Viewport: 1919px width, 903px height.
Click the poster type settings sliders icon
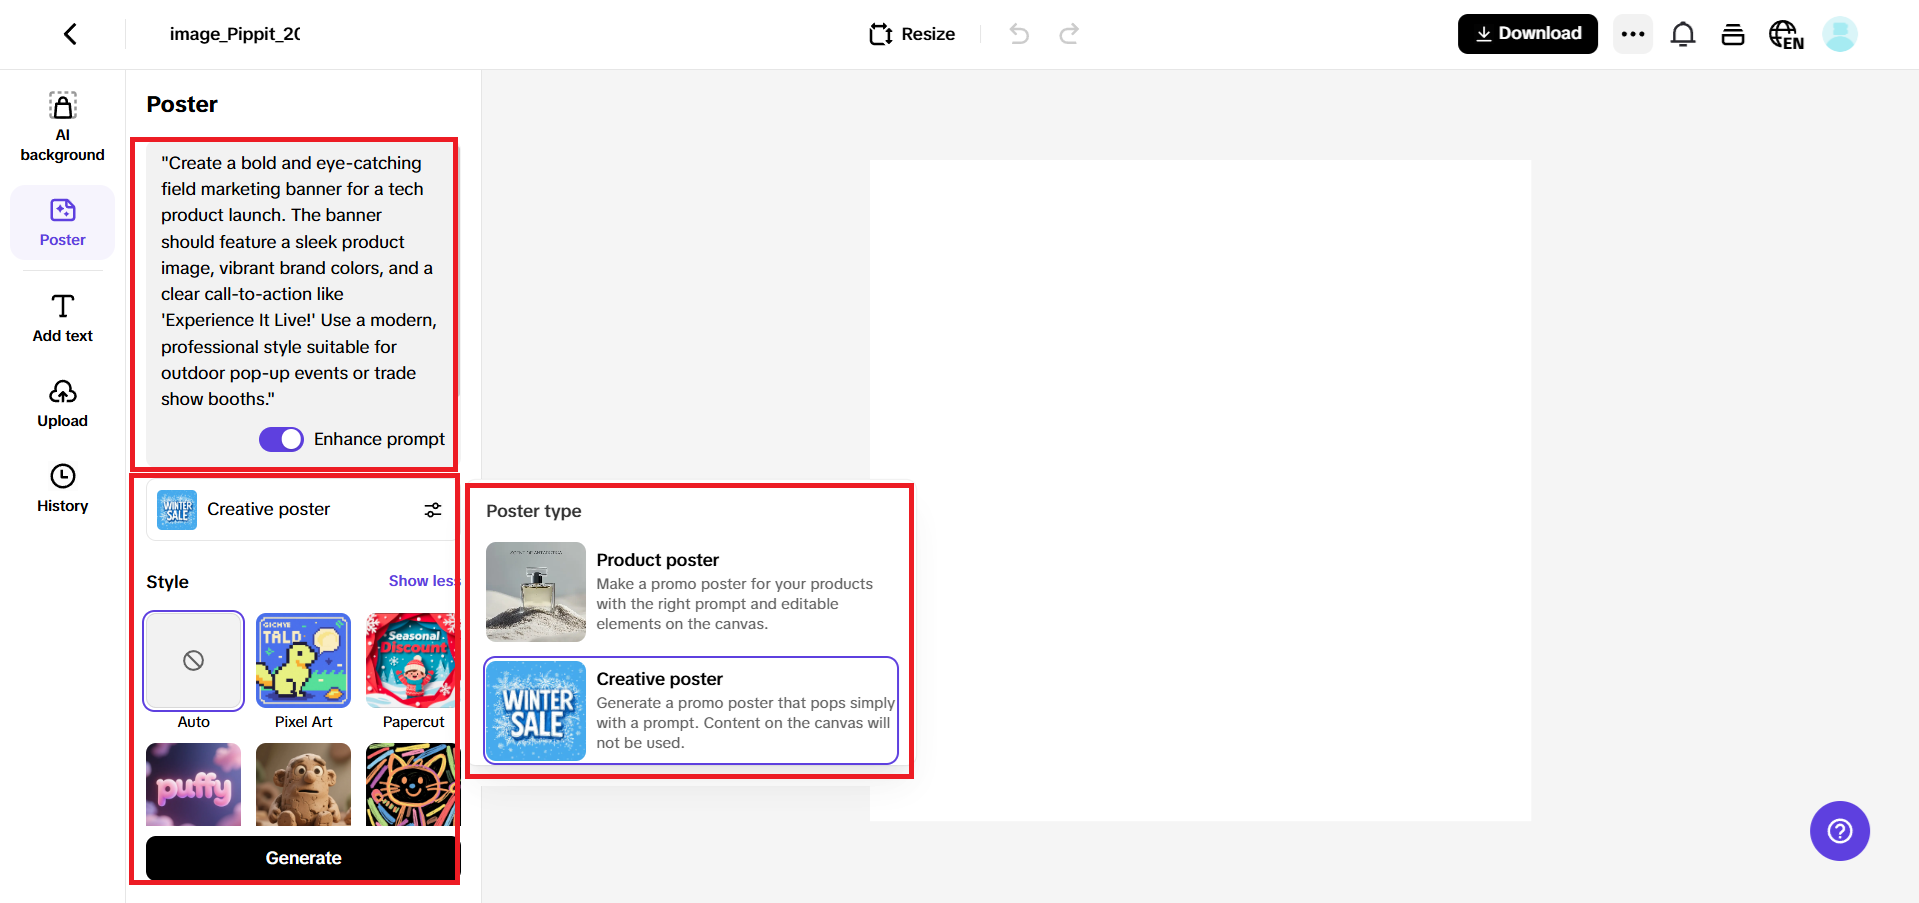coord(433,510)
